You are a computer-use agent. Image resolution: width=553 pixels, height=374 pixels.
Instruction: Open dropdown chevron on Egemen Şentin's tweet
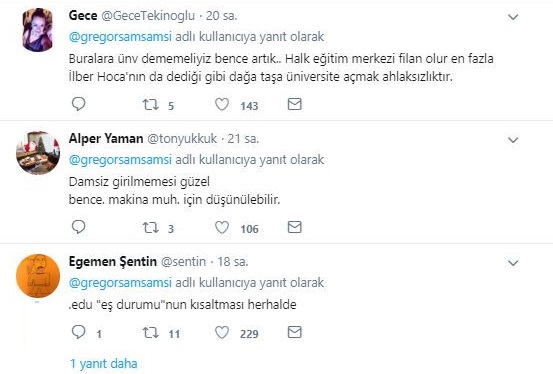(x=513, y=263)
